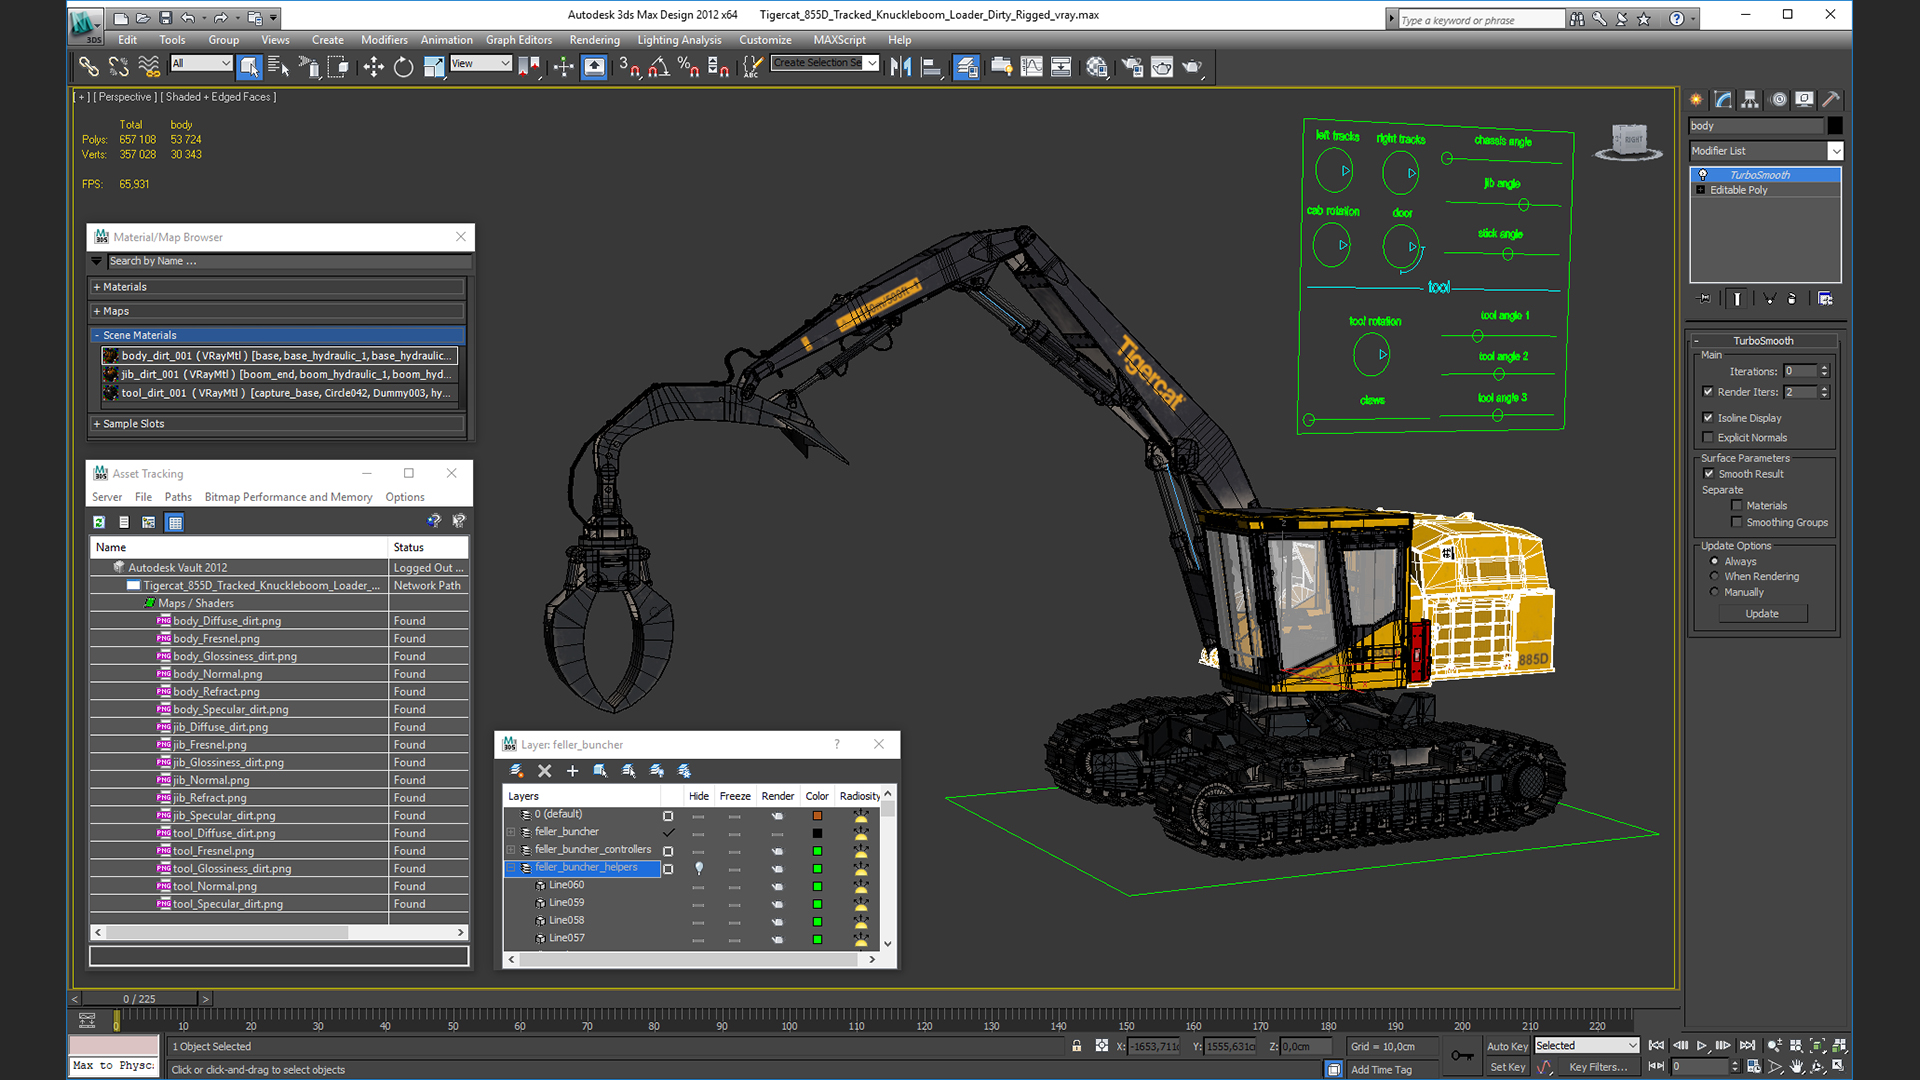The width and height of the screenshot is (1920, 1080).
Task: Open the Modifiers menu
Action: click(x=384, y=40)
